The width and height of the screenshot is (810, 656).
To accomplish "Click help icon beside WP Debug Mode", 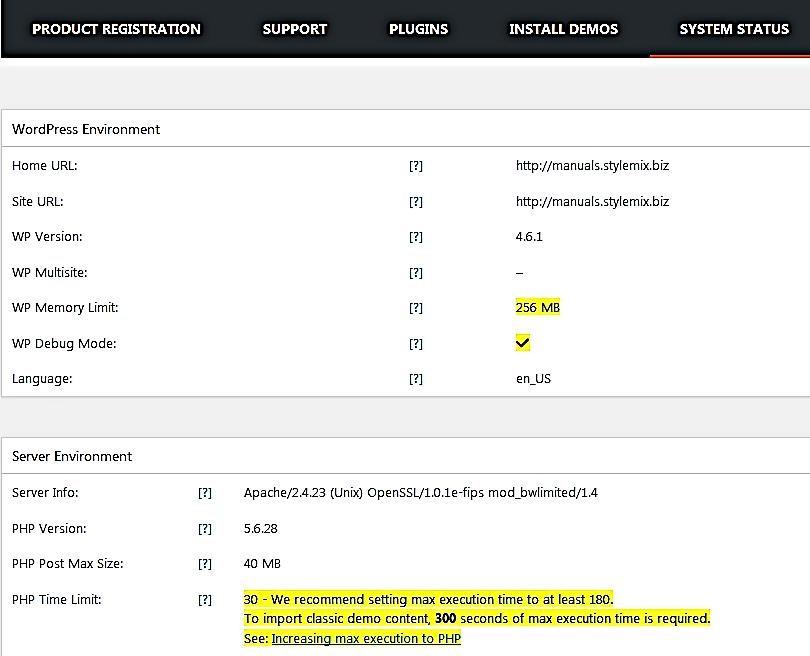I will 416,344.
